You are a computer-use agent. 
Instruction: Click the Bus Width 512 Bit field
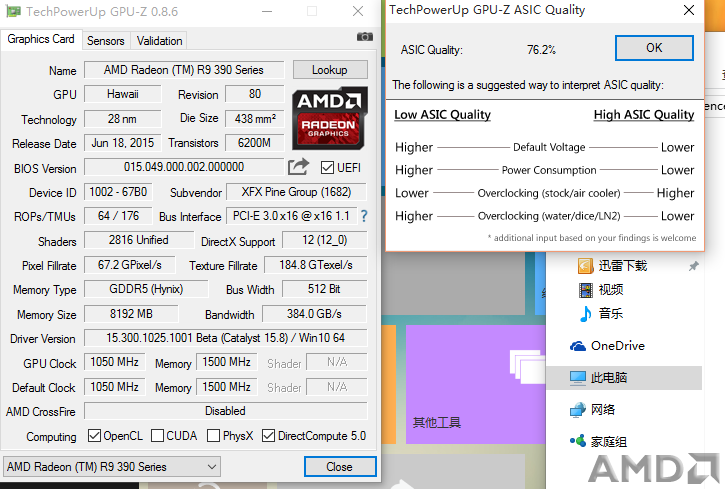point(325,289)
